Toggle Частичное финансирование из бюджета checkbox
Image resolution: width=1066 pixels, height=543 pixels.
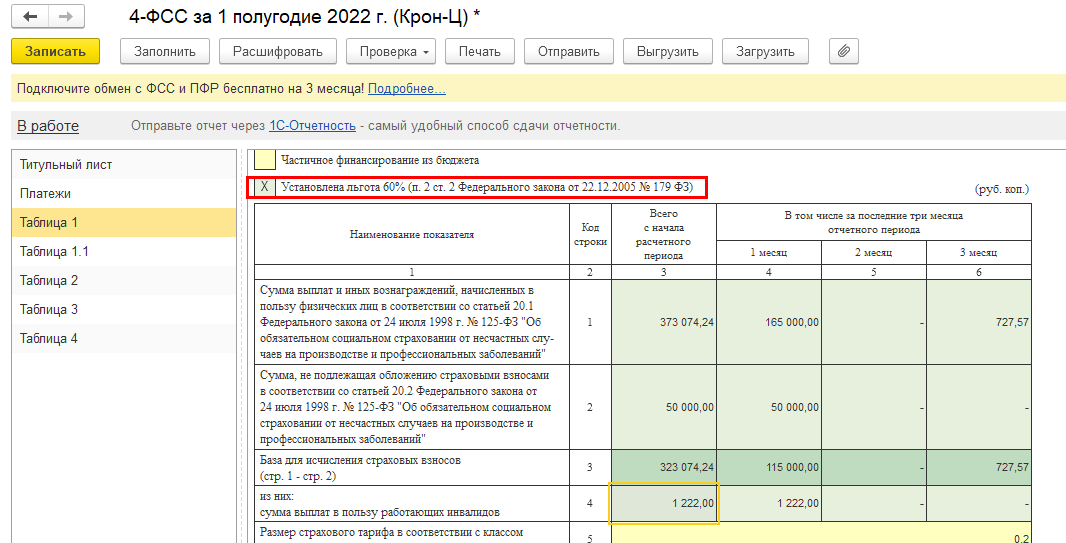click(264, 159)
